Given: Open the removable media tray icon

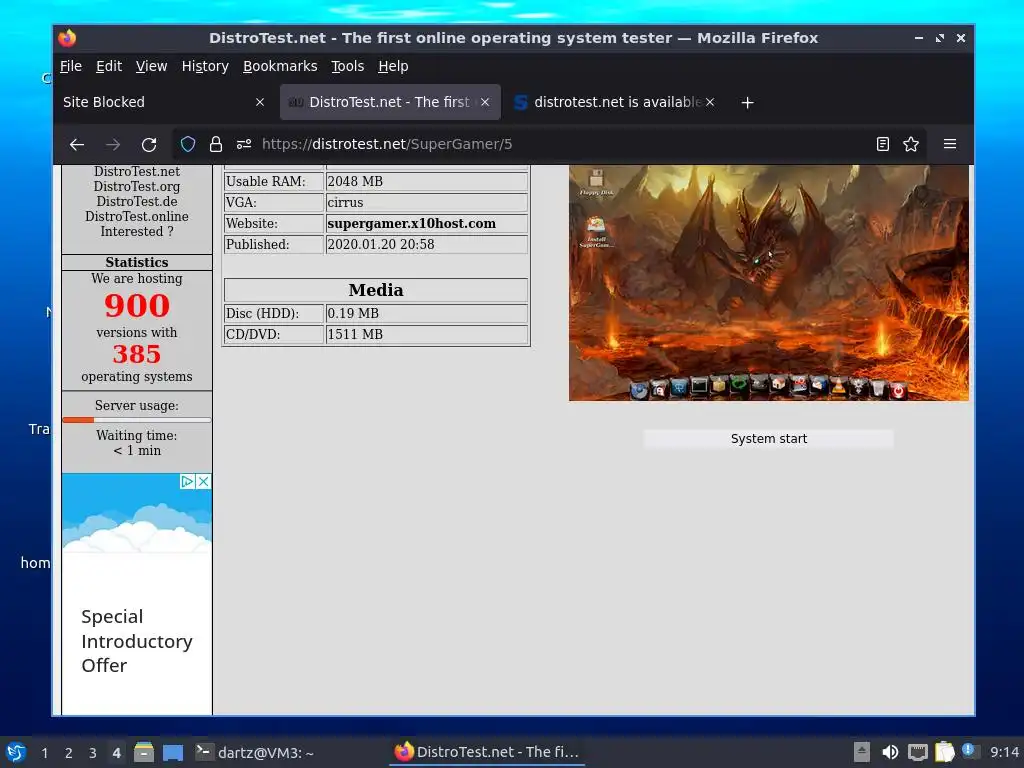Looking at the screenshot, I should point(861,752).
